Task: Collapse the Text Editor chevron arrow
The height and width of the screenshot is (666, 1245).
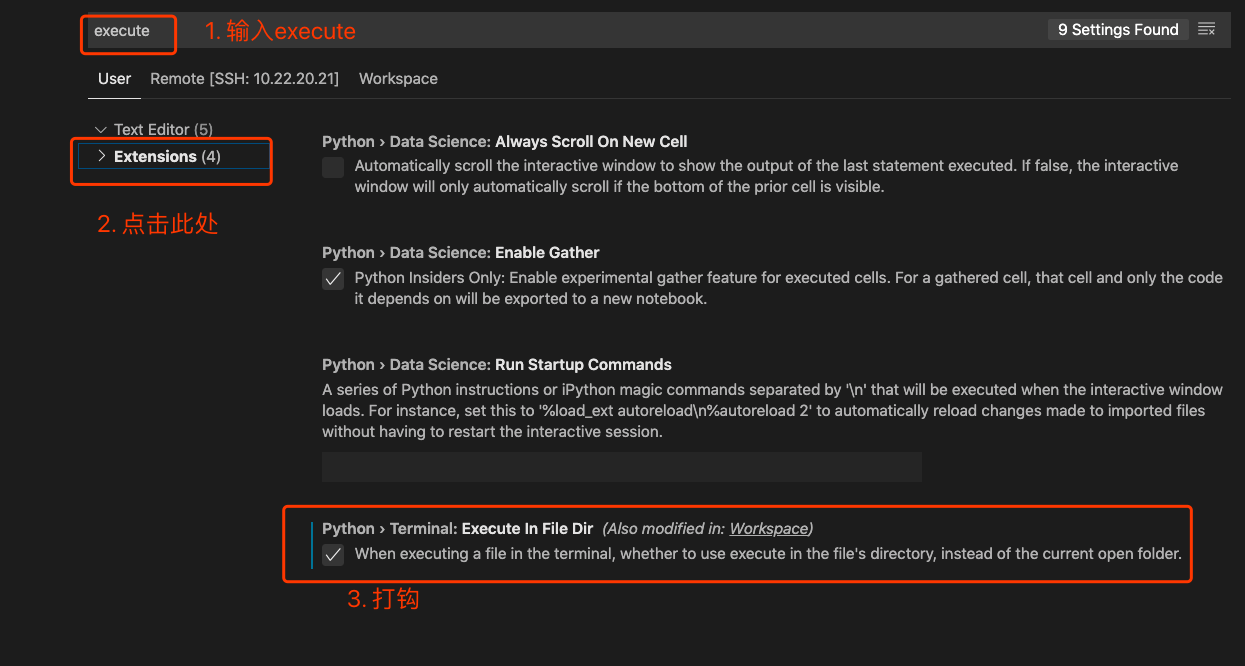Action: 100,130
